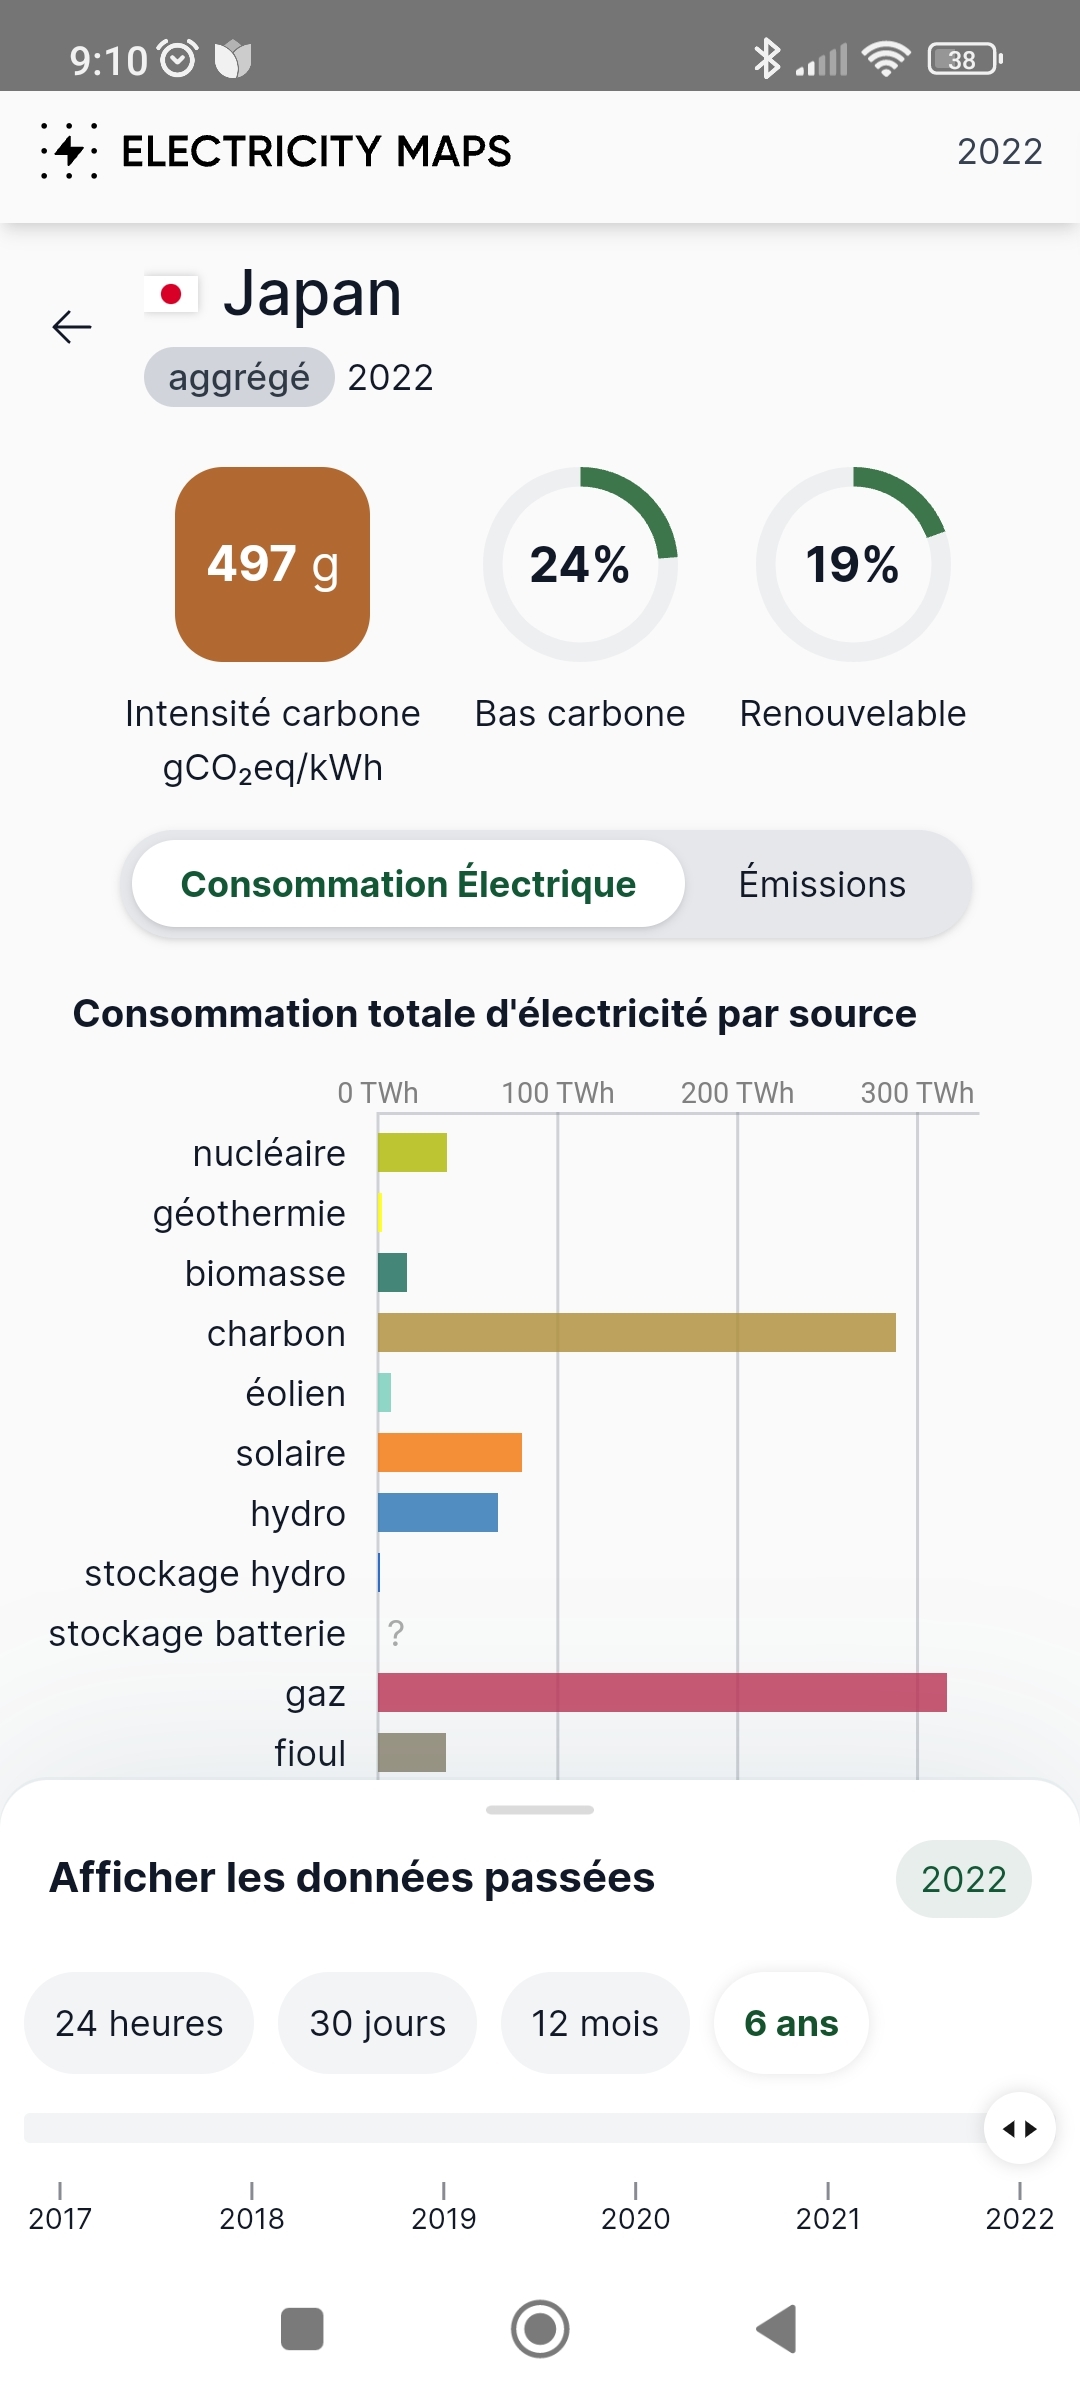
Task: Tap the 24% Bas carbone gauge
Action: (x=580, y=564)
